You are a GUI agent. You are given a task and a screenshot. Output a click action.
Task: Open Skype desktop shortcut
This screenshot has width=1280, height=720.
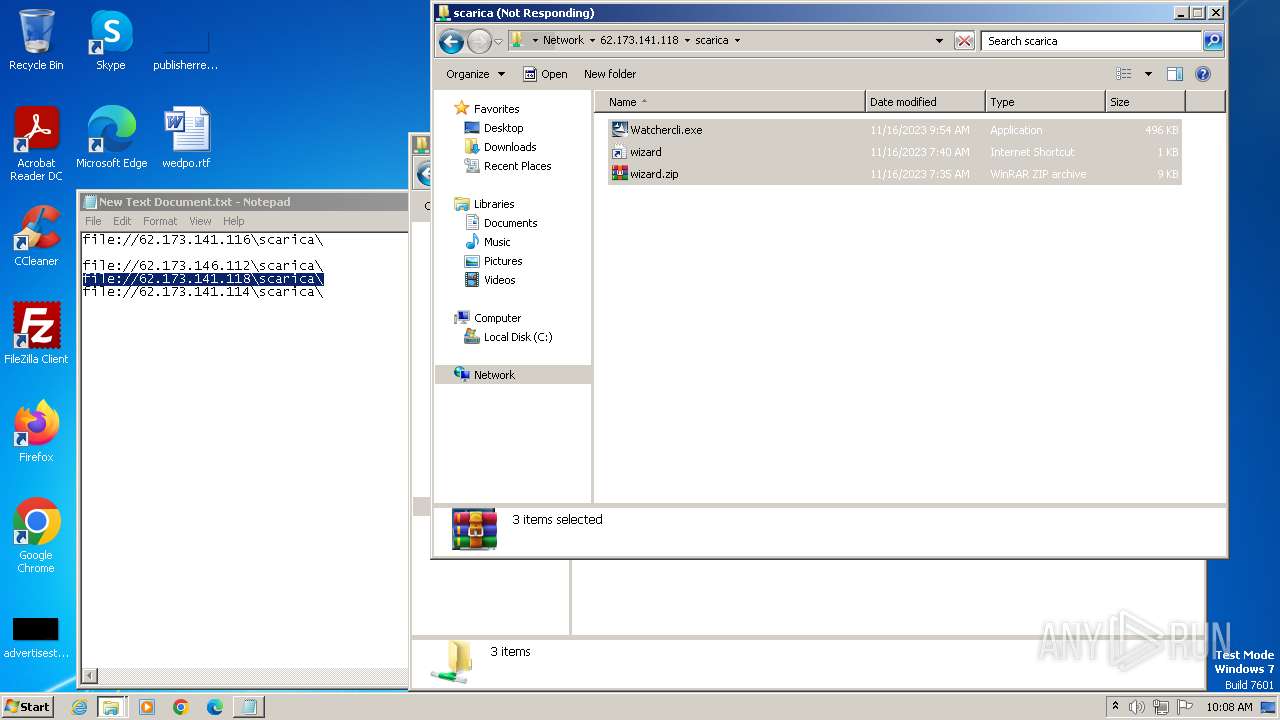(111, 40)
